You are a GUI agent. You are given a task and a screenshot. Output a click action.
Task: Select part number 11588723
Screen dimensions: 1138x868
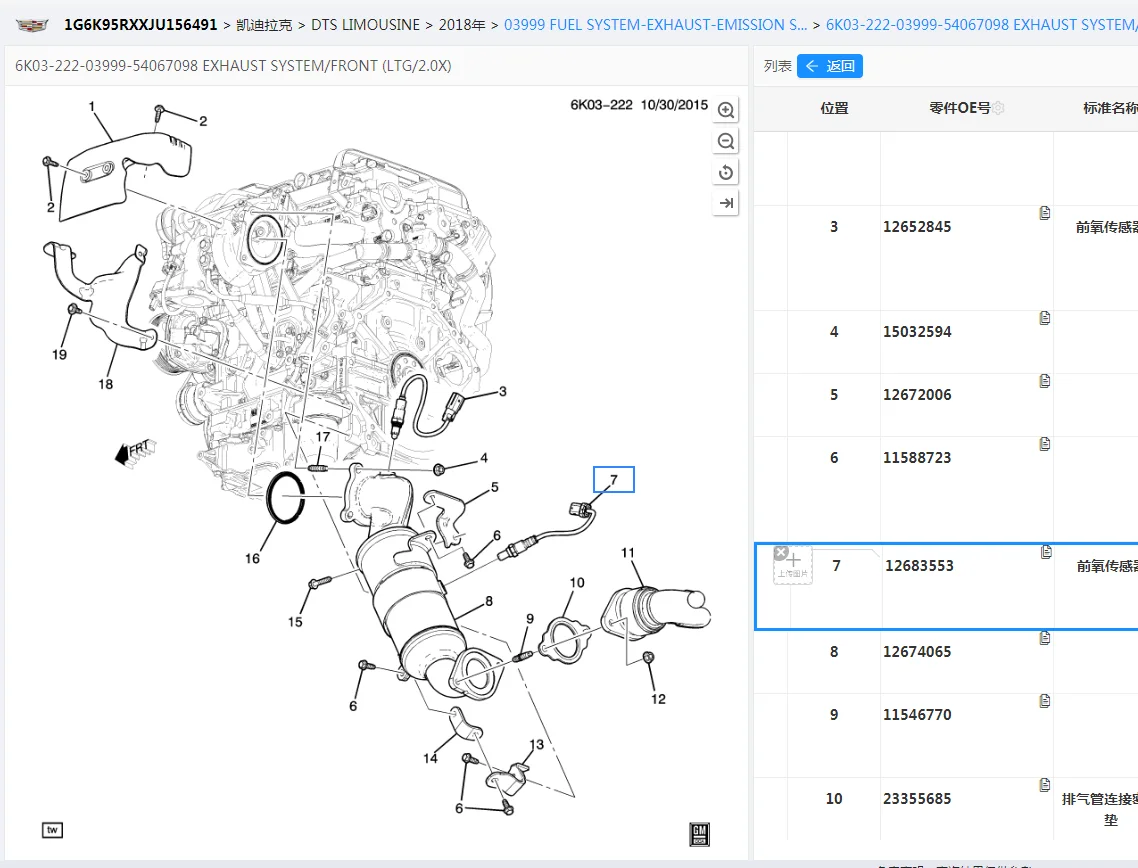click(917, 458)
